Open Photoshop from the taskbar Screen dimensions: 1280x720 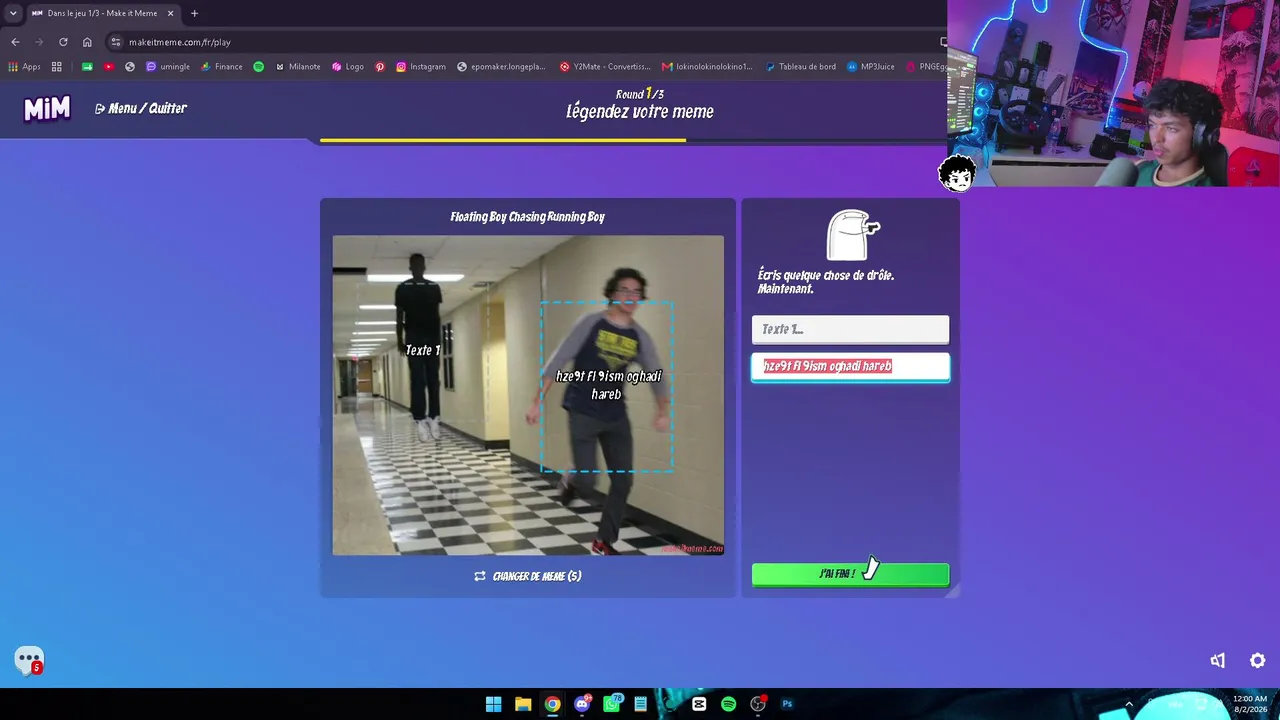click(x=787, y=704)
